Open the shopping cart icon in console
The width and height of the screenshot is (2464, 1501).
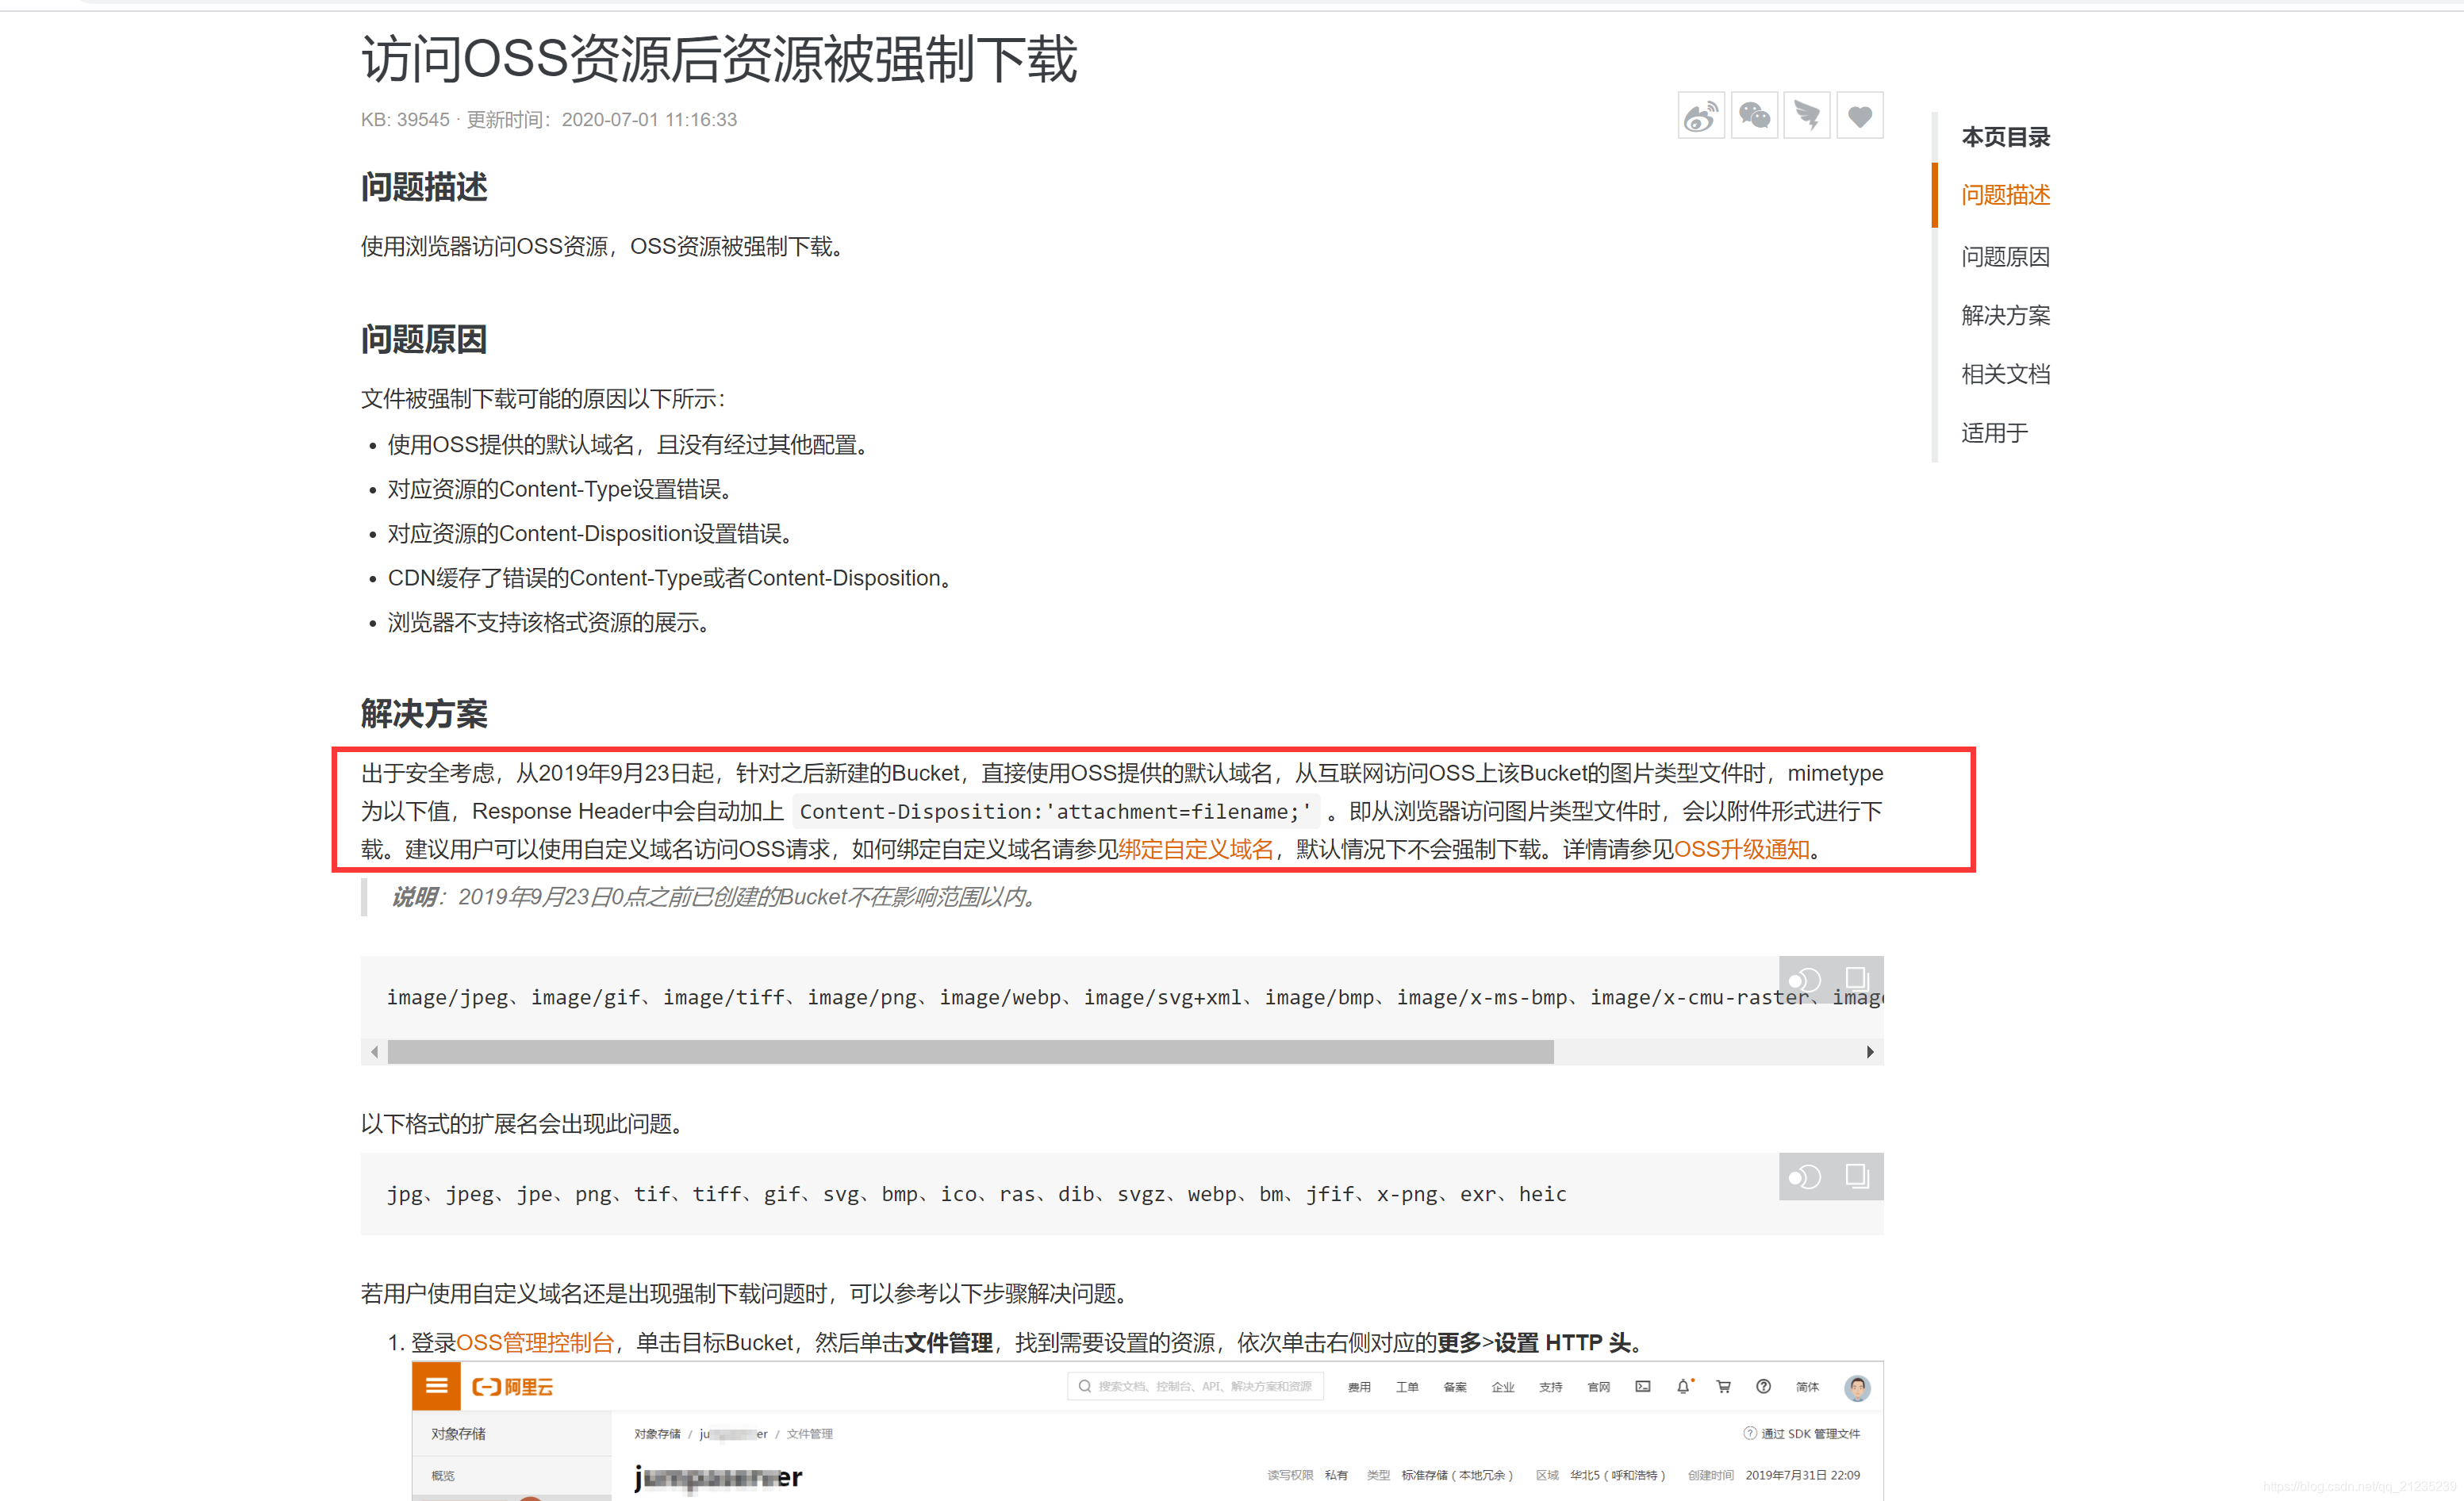point(1723,1386)
